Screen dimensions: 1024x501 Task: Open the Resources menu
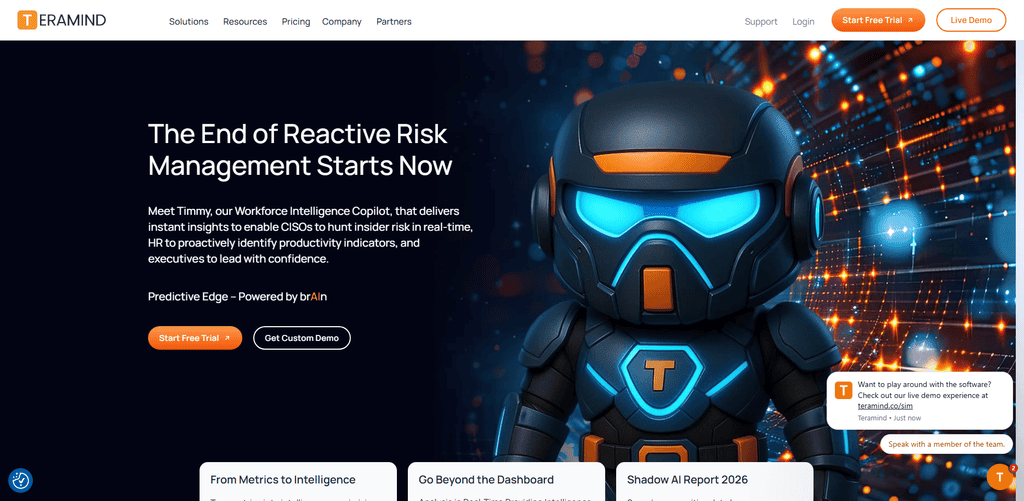click(x=245, y=22)
